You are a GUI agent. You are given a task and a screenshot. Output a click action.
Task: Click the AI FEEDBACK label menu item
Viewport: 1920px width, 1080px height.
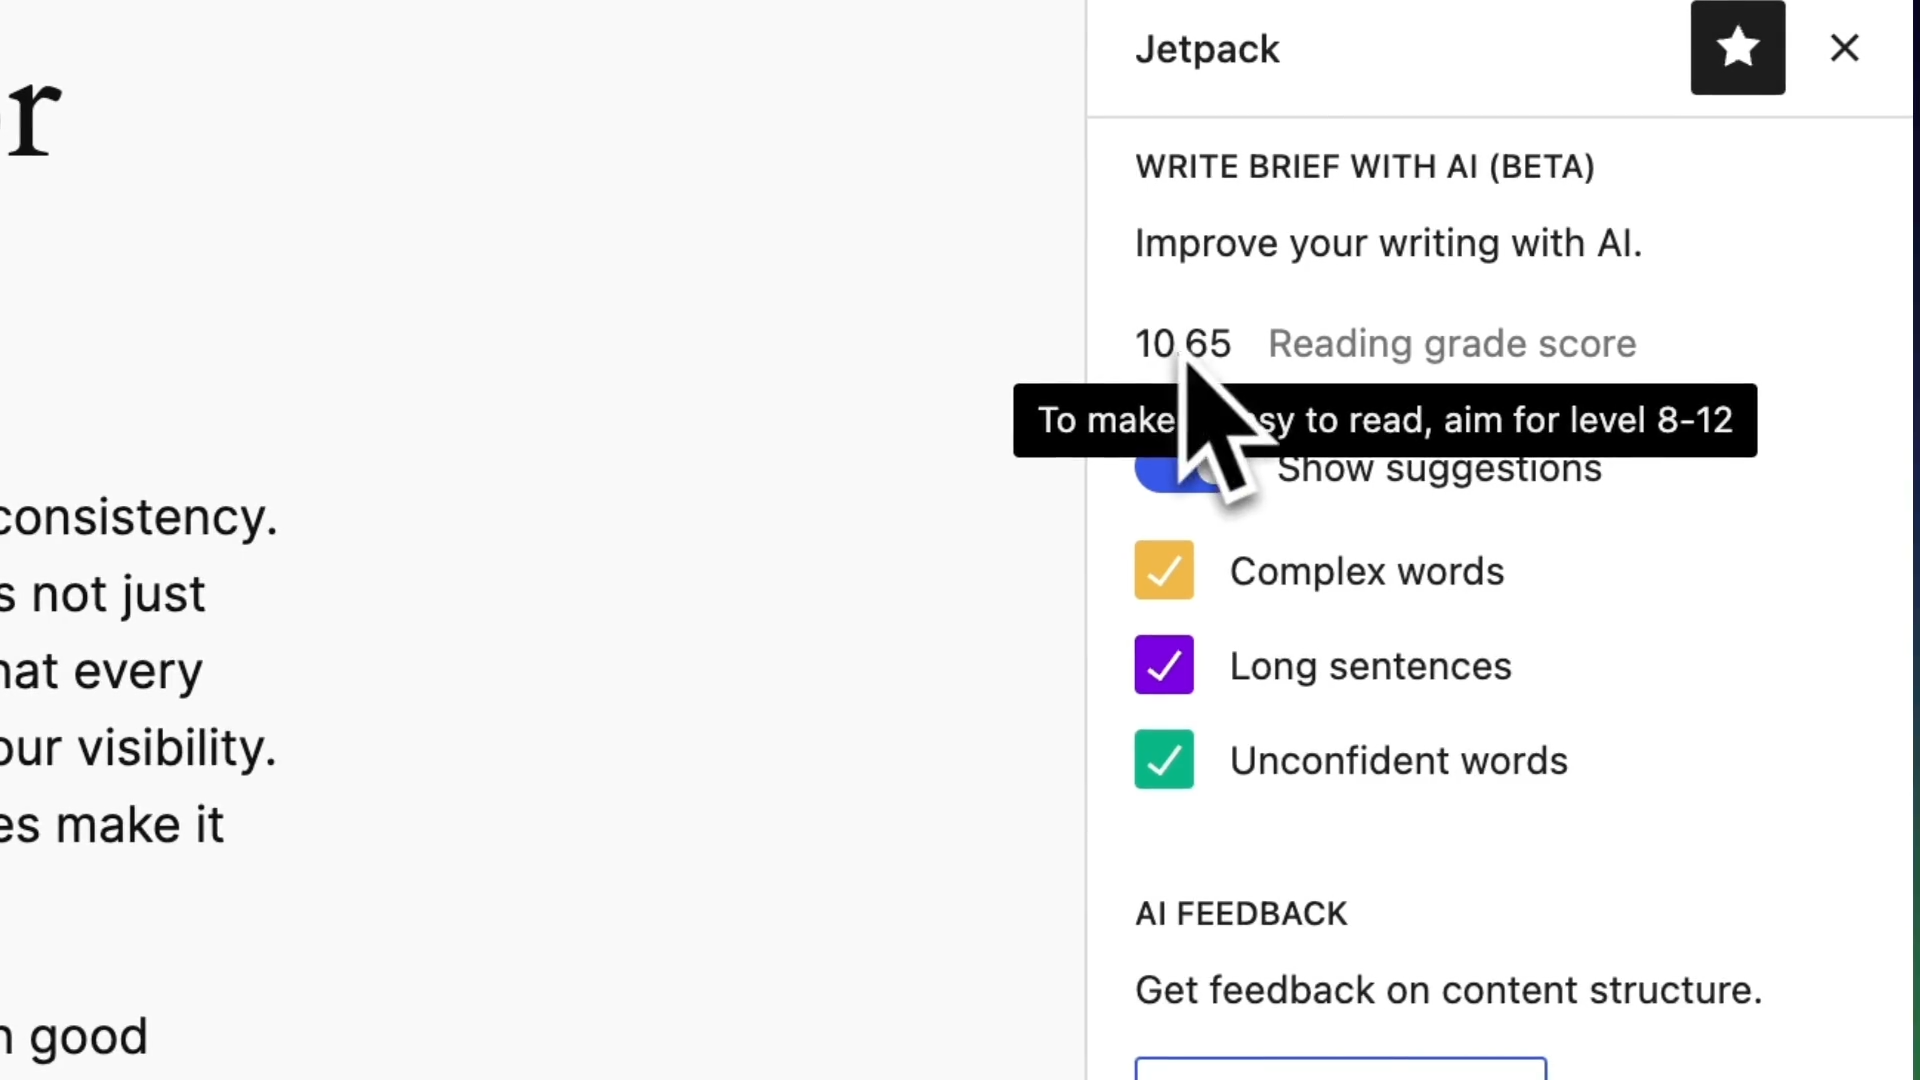coord(1241,913)
